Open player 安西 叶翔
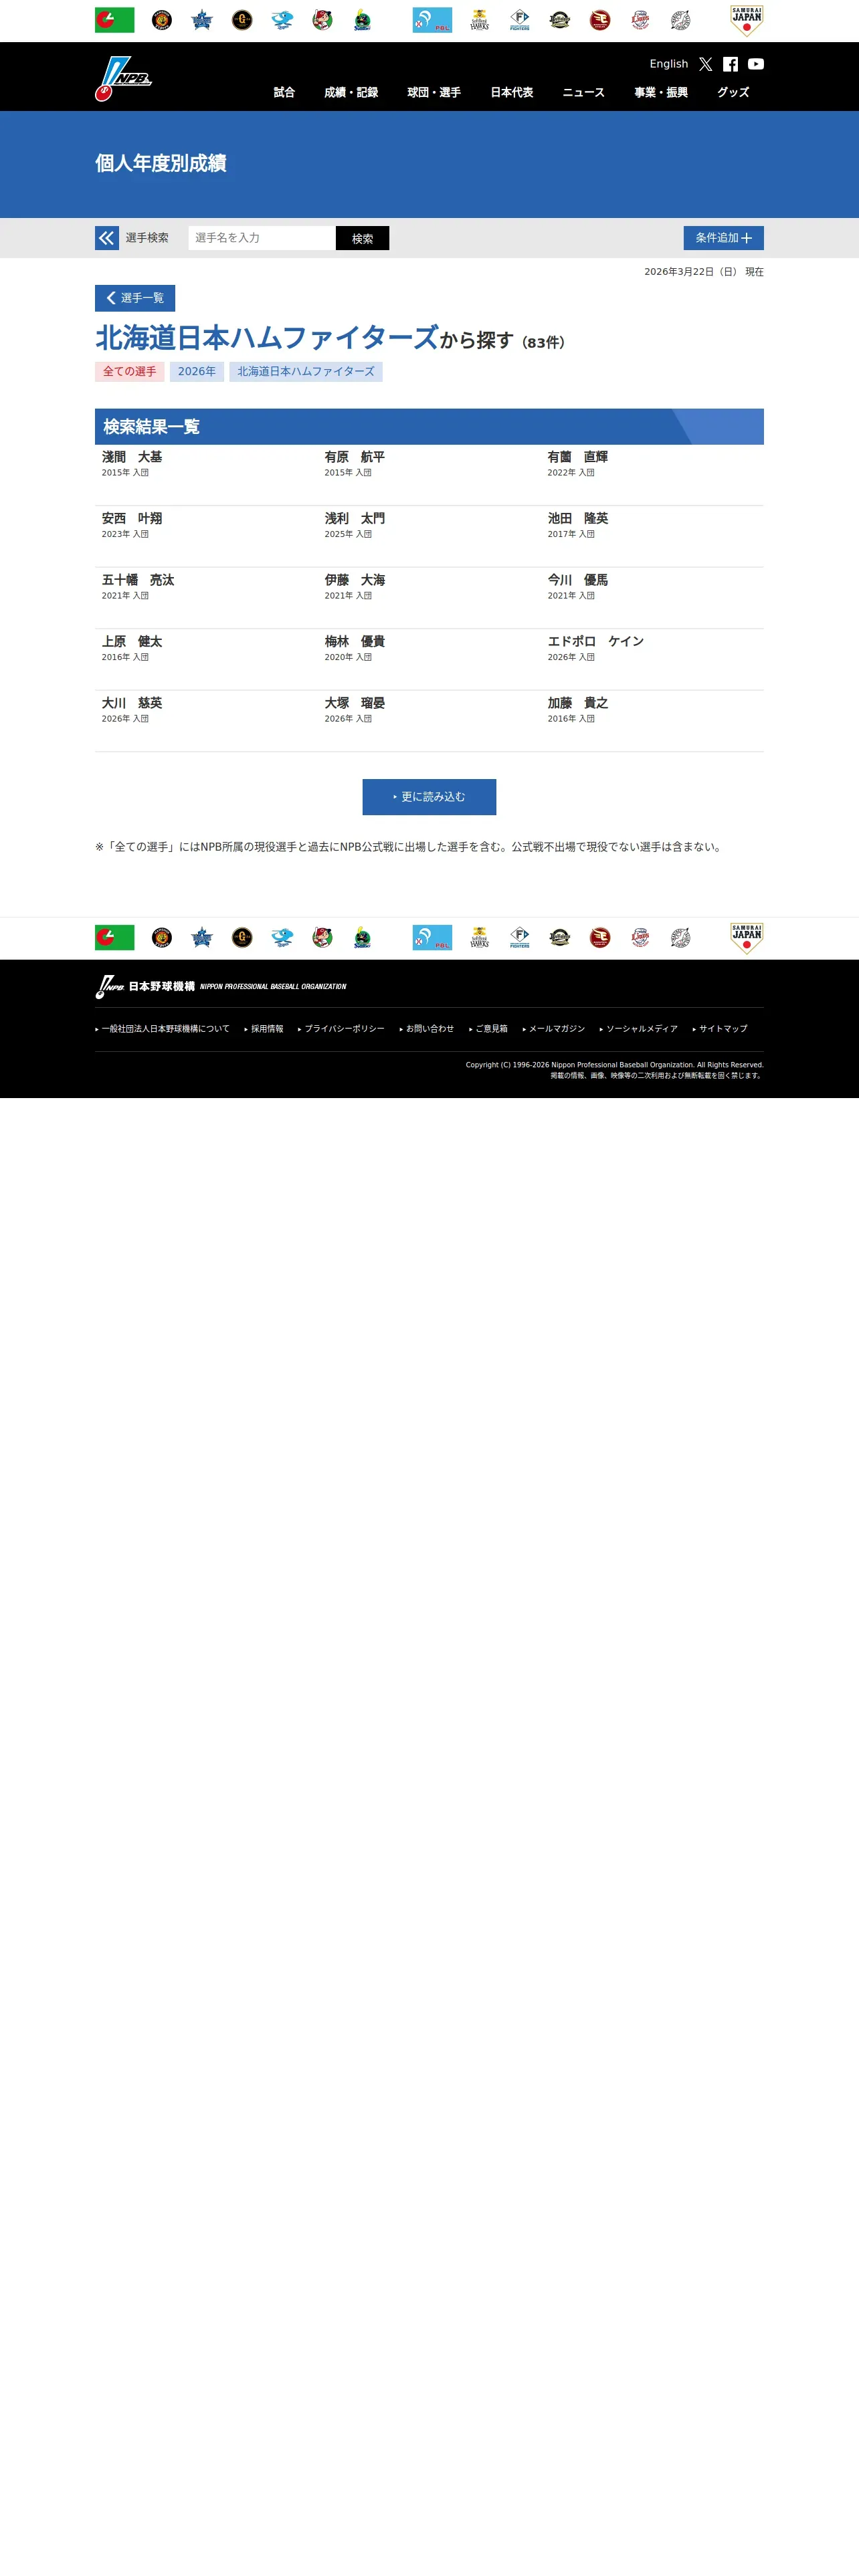Screen dimensions: 859x2576 tap(132, 519)
